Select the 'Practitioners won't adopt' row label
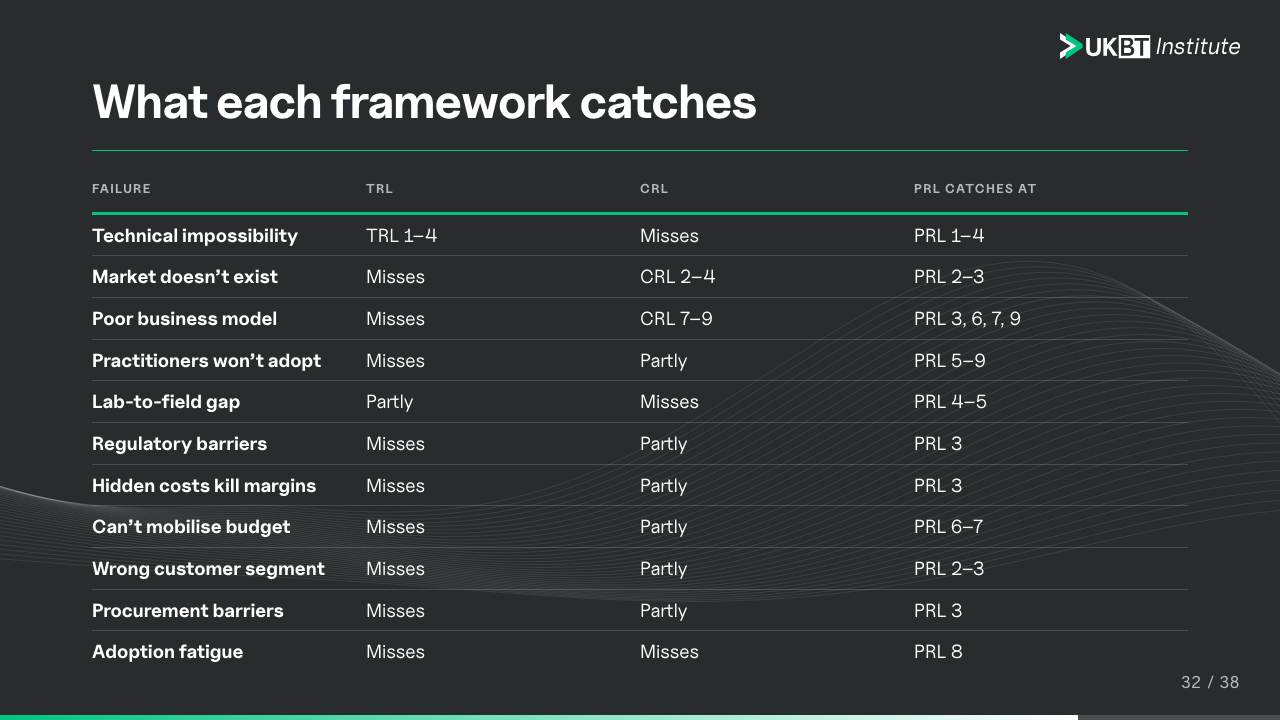Image resolution: width=1280 pixels, height=720 pixels. (x=207, y=361)
